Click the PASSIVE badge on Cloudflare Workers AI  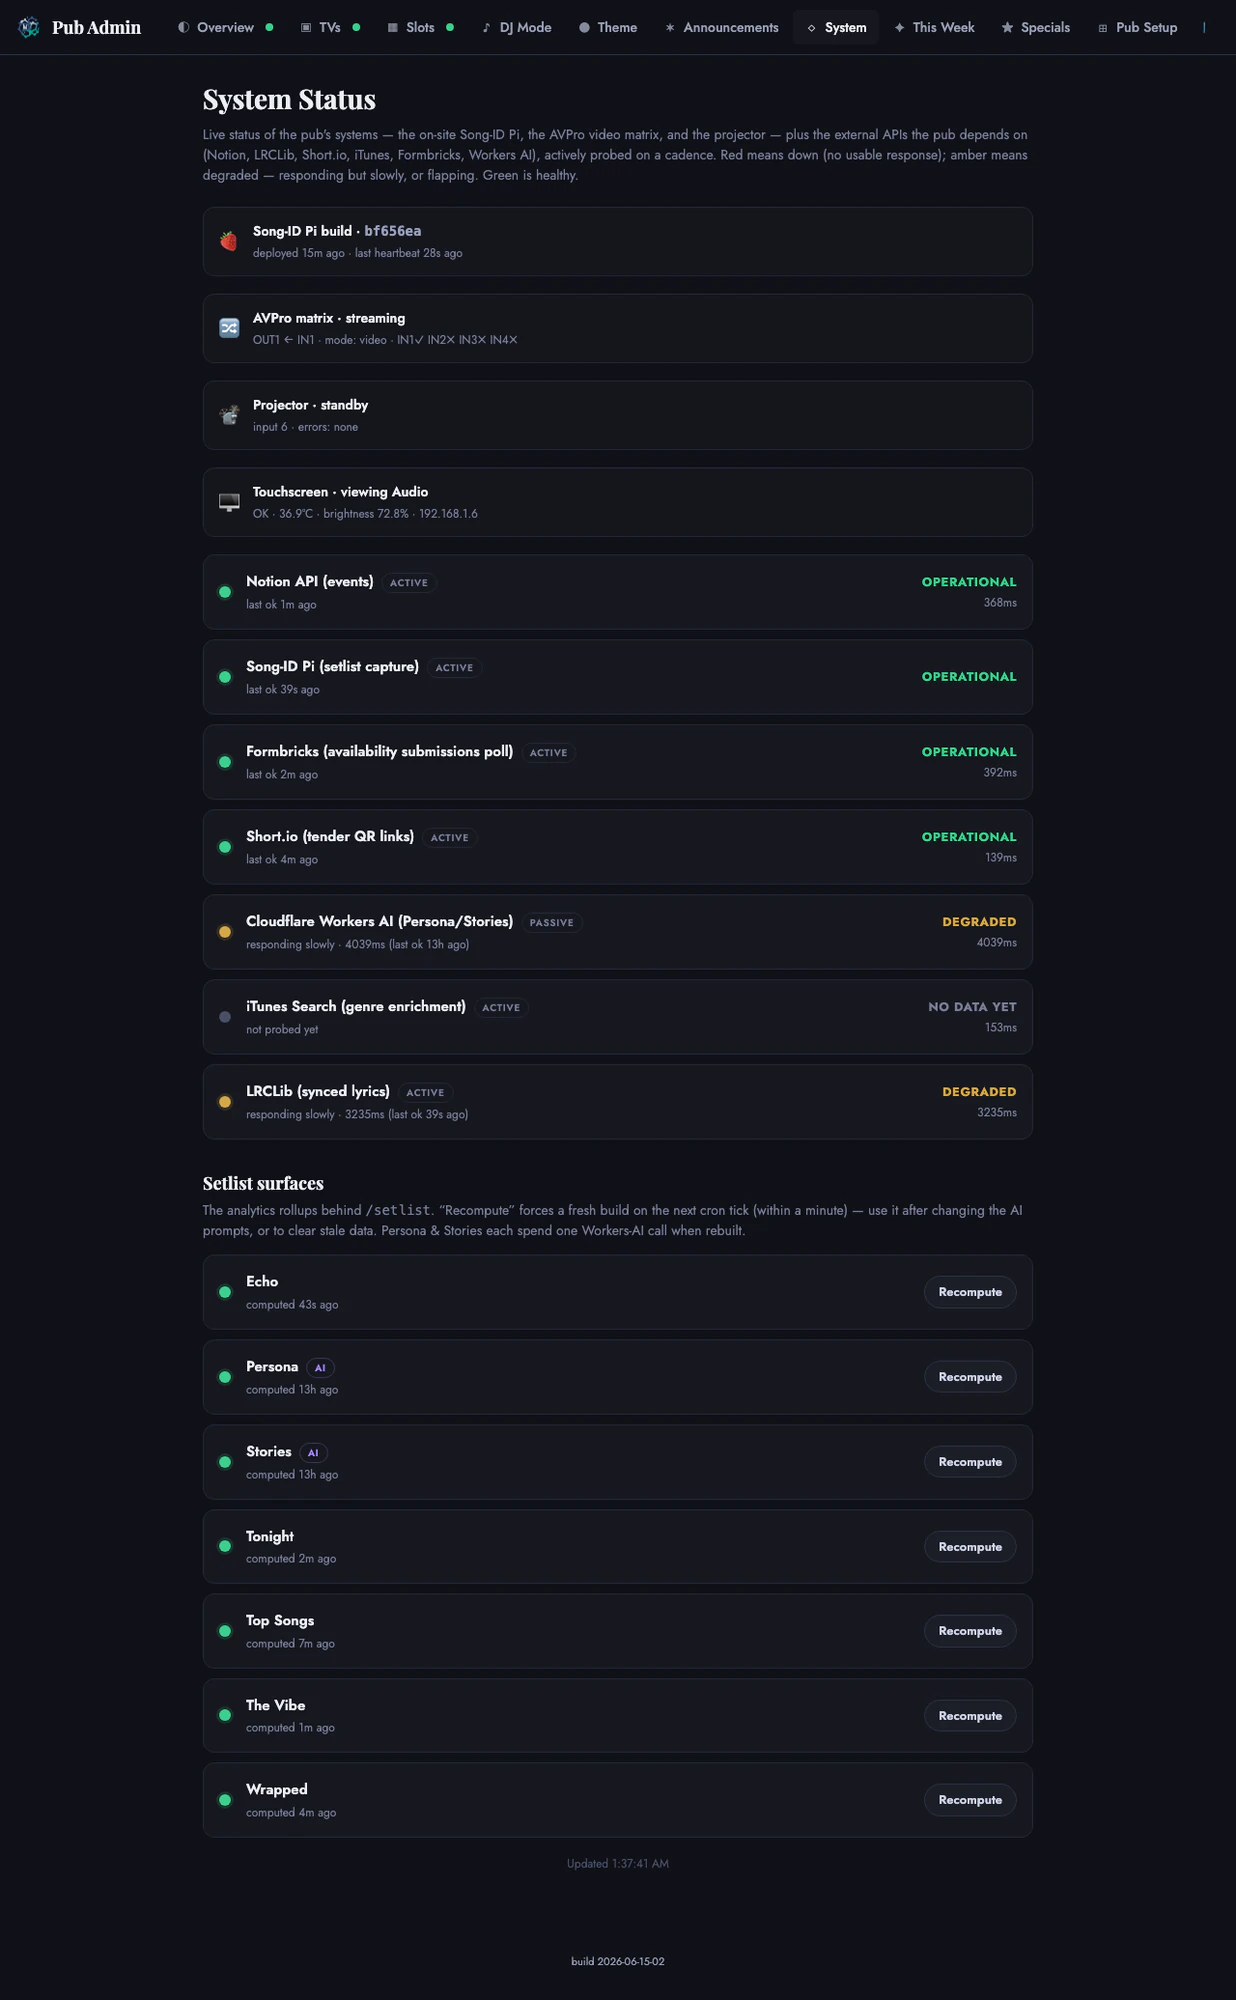[x=551, y=923]
